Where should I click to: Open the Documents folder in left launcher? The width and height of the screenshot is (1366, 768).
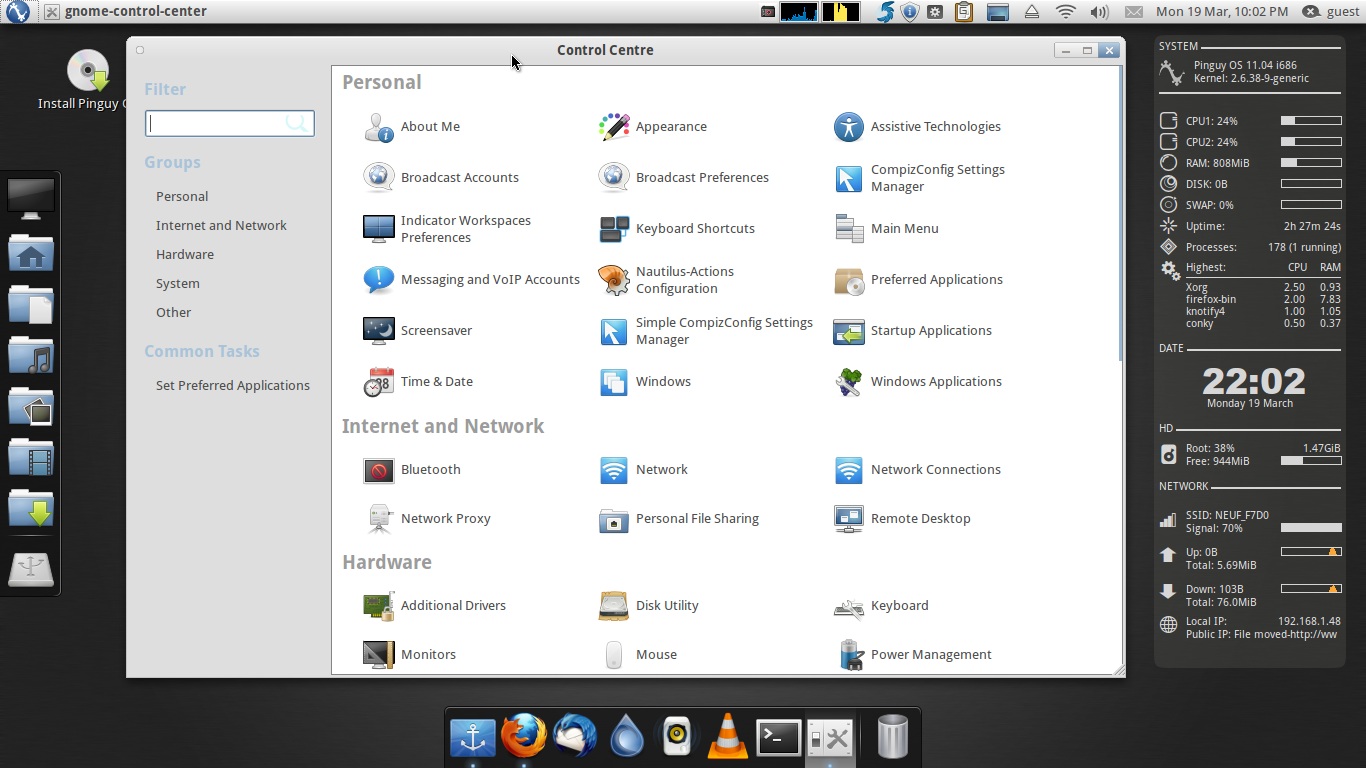(x=31, y=304)
